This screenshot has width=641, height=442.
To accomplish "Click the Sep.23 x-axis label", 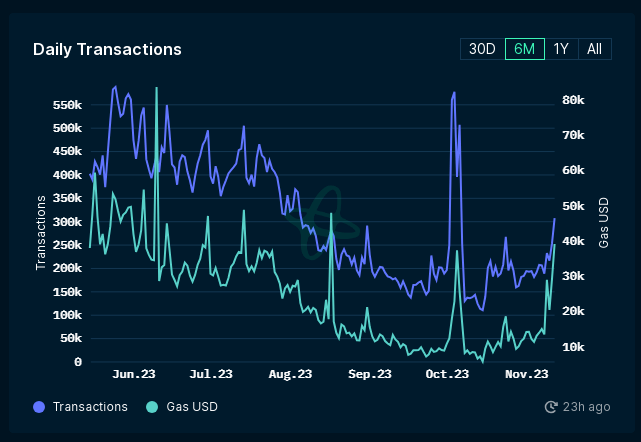I will (x=369, y=374).
